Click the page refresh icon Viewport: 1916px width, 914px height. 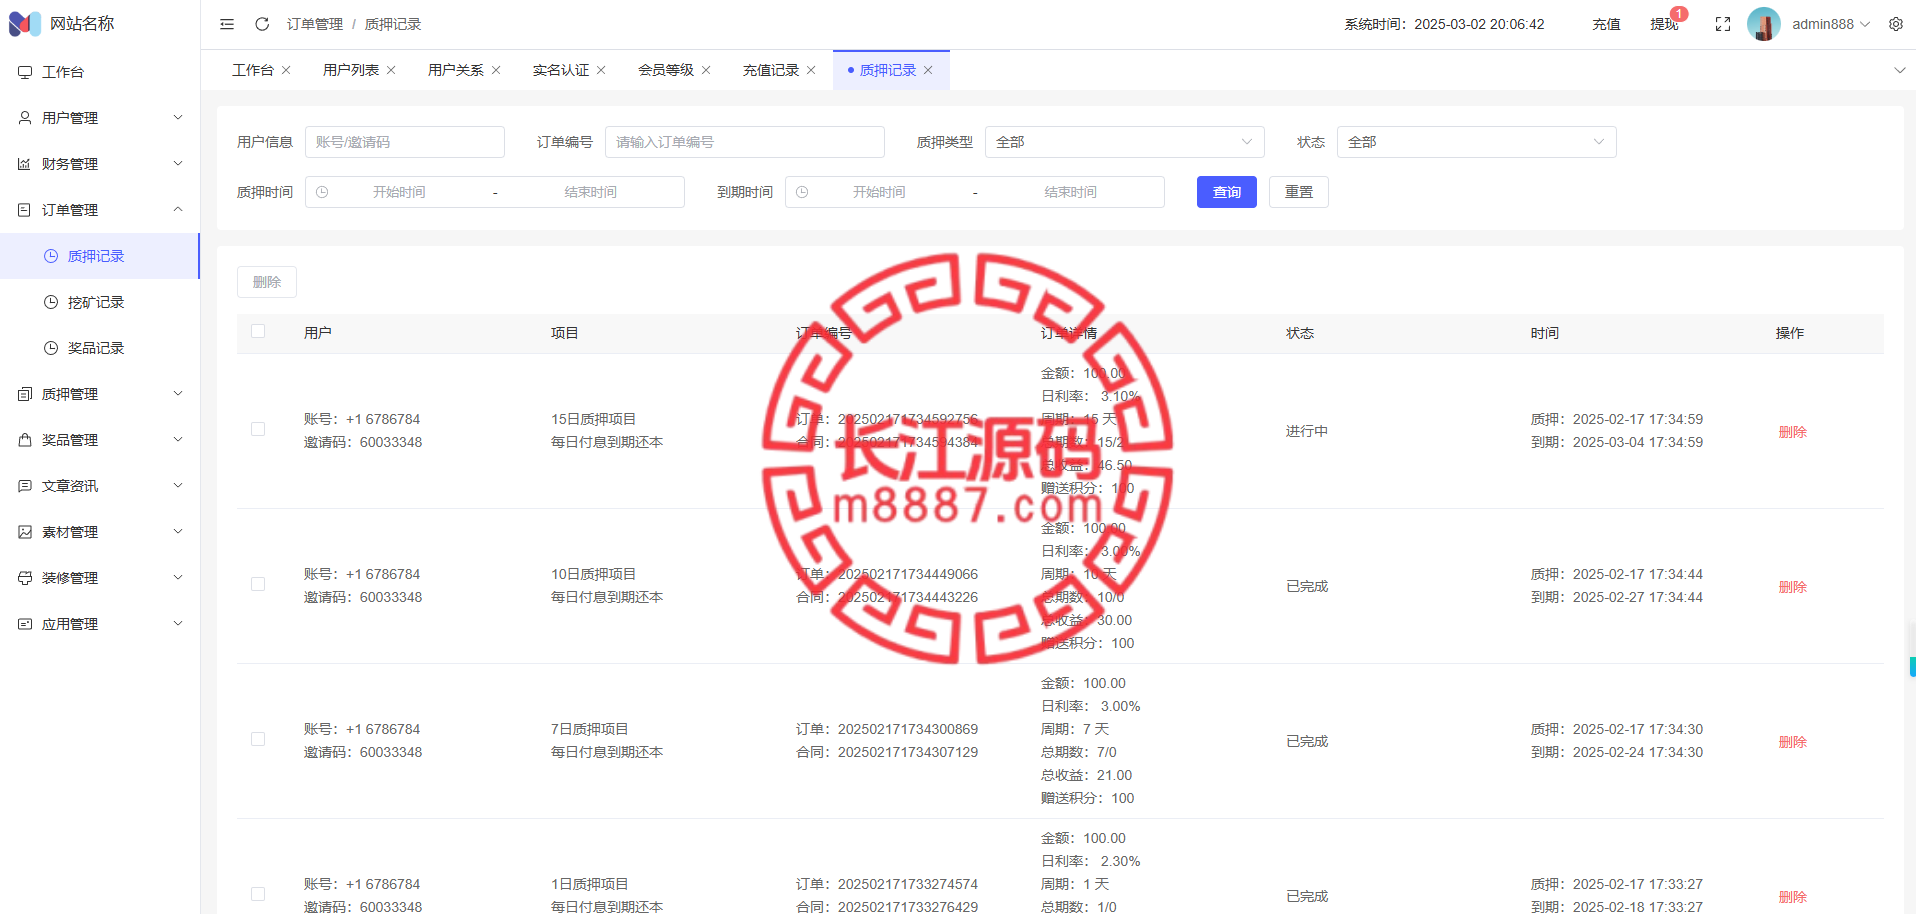coord(262,24)
